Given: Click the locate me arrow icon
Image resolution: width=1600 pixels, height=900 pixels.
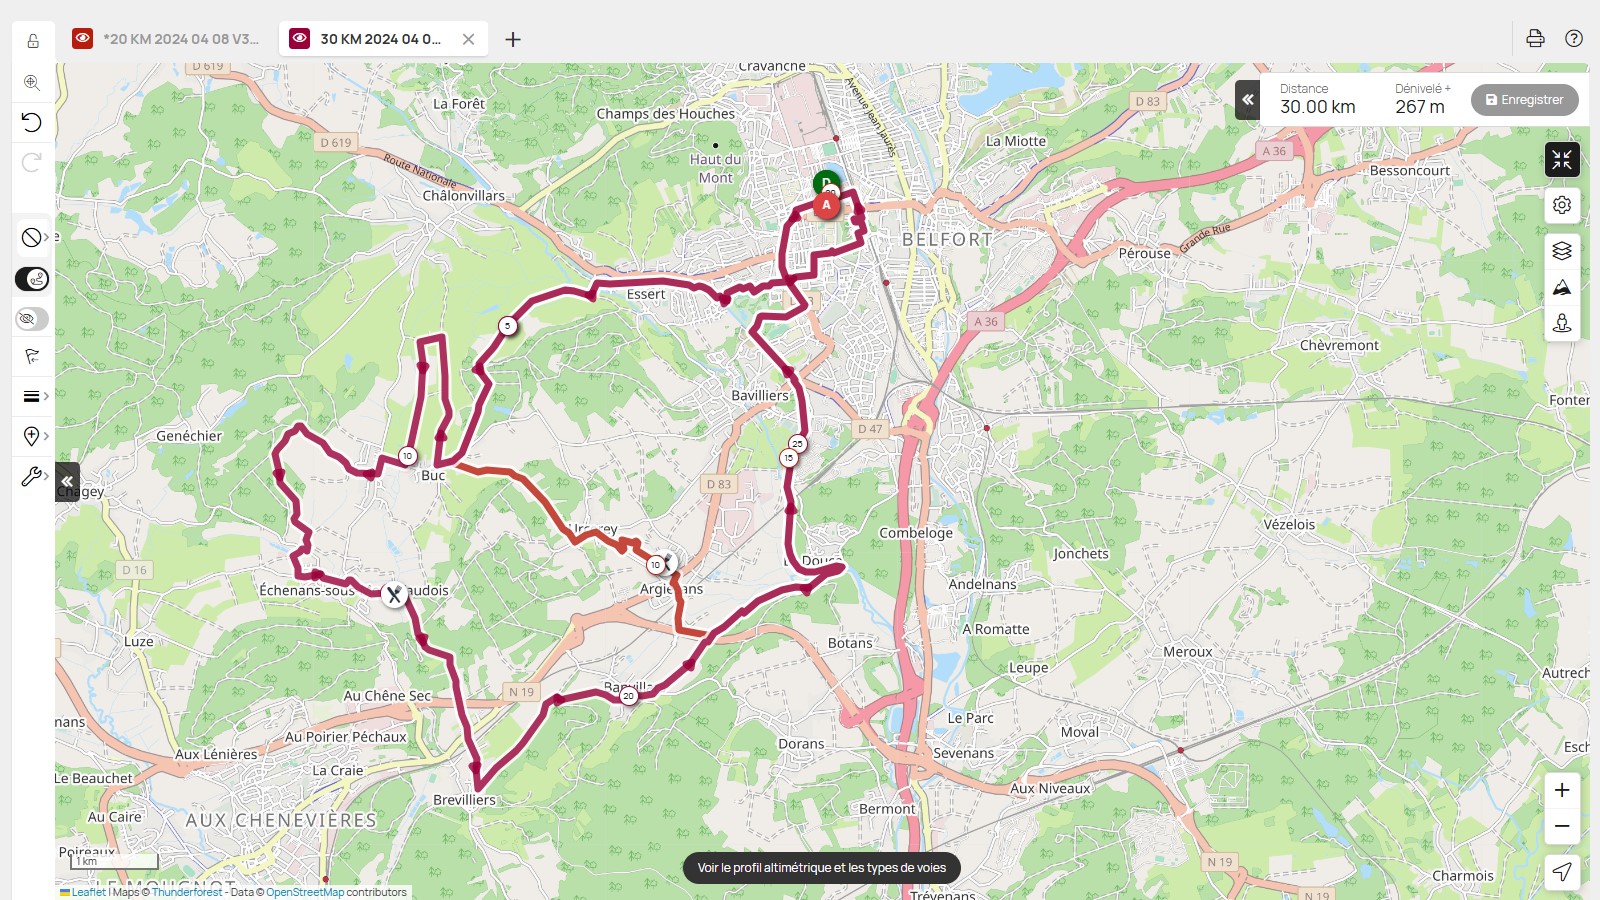Looking at the screenshot, I should point(1562,872).
